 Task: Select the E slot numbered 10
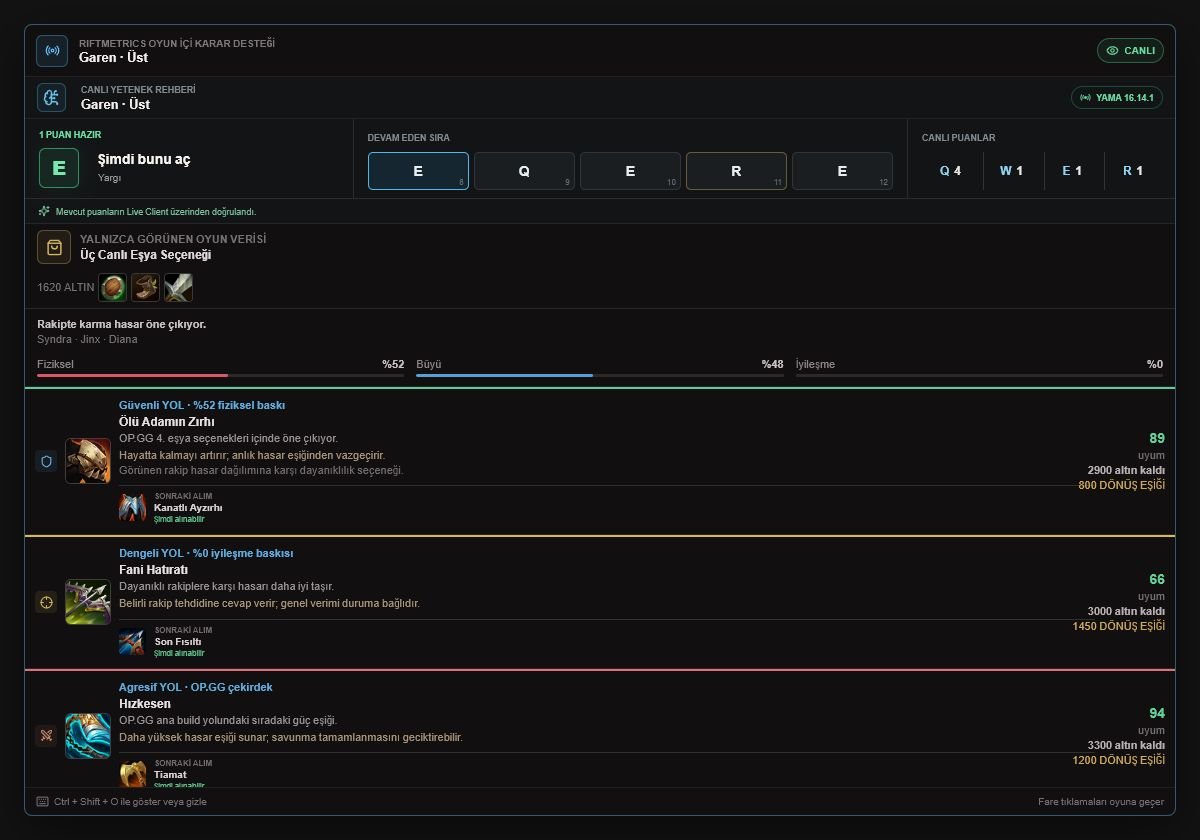[630, 171]
